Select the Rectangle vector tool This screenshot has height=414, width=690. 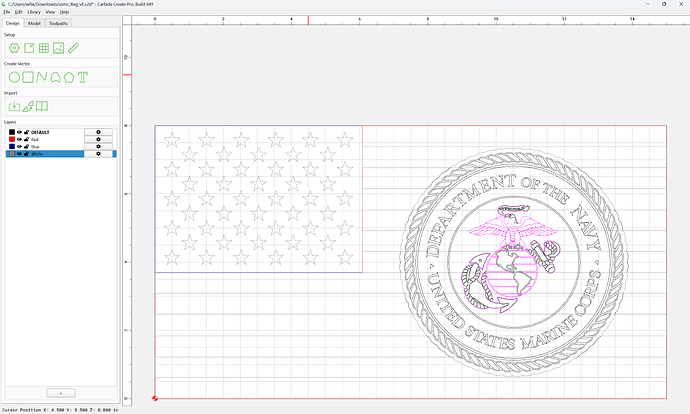[28, 77]
